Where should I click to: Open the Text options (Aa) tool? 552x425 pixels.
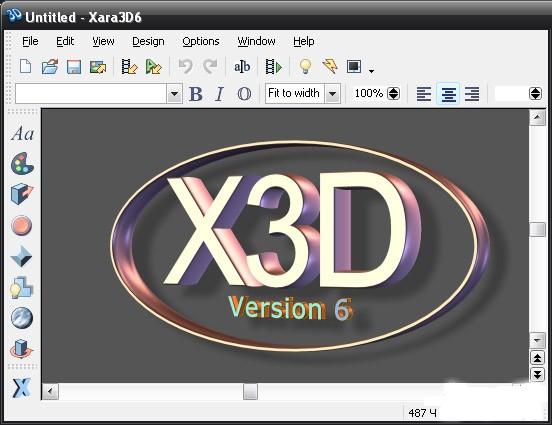tap(23, 133)
